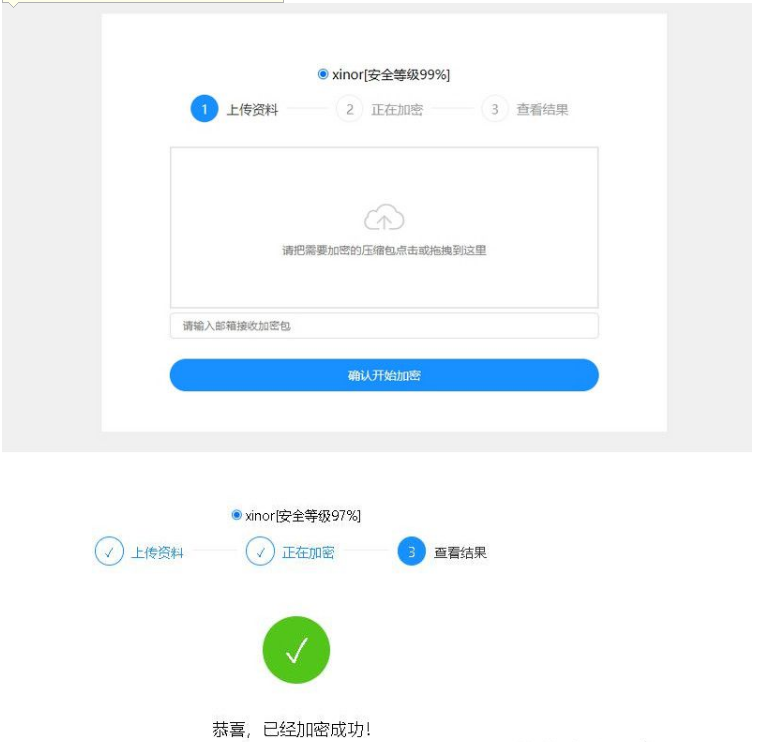Select the 正在加密 step label in top bar
This screenshot has width=765, height=742.
pos(397,109)
